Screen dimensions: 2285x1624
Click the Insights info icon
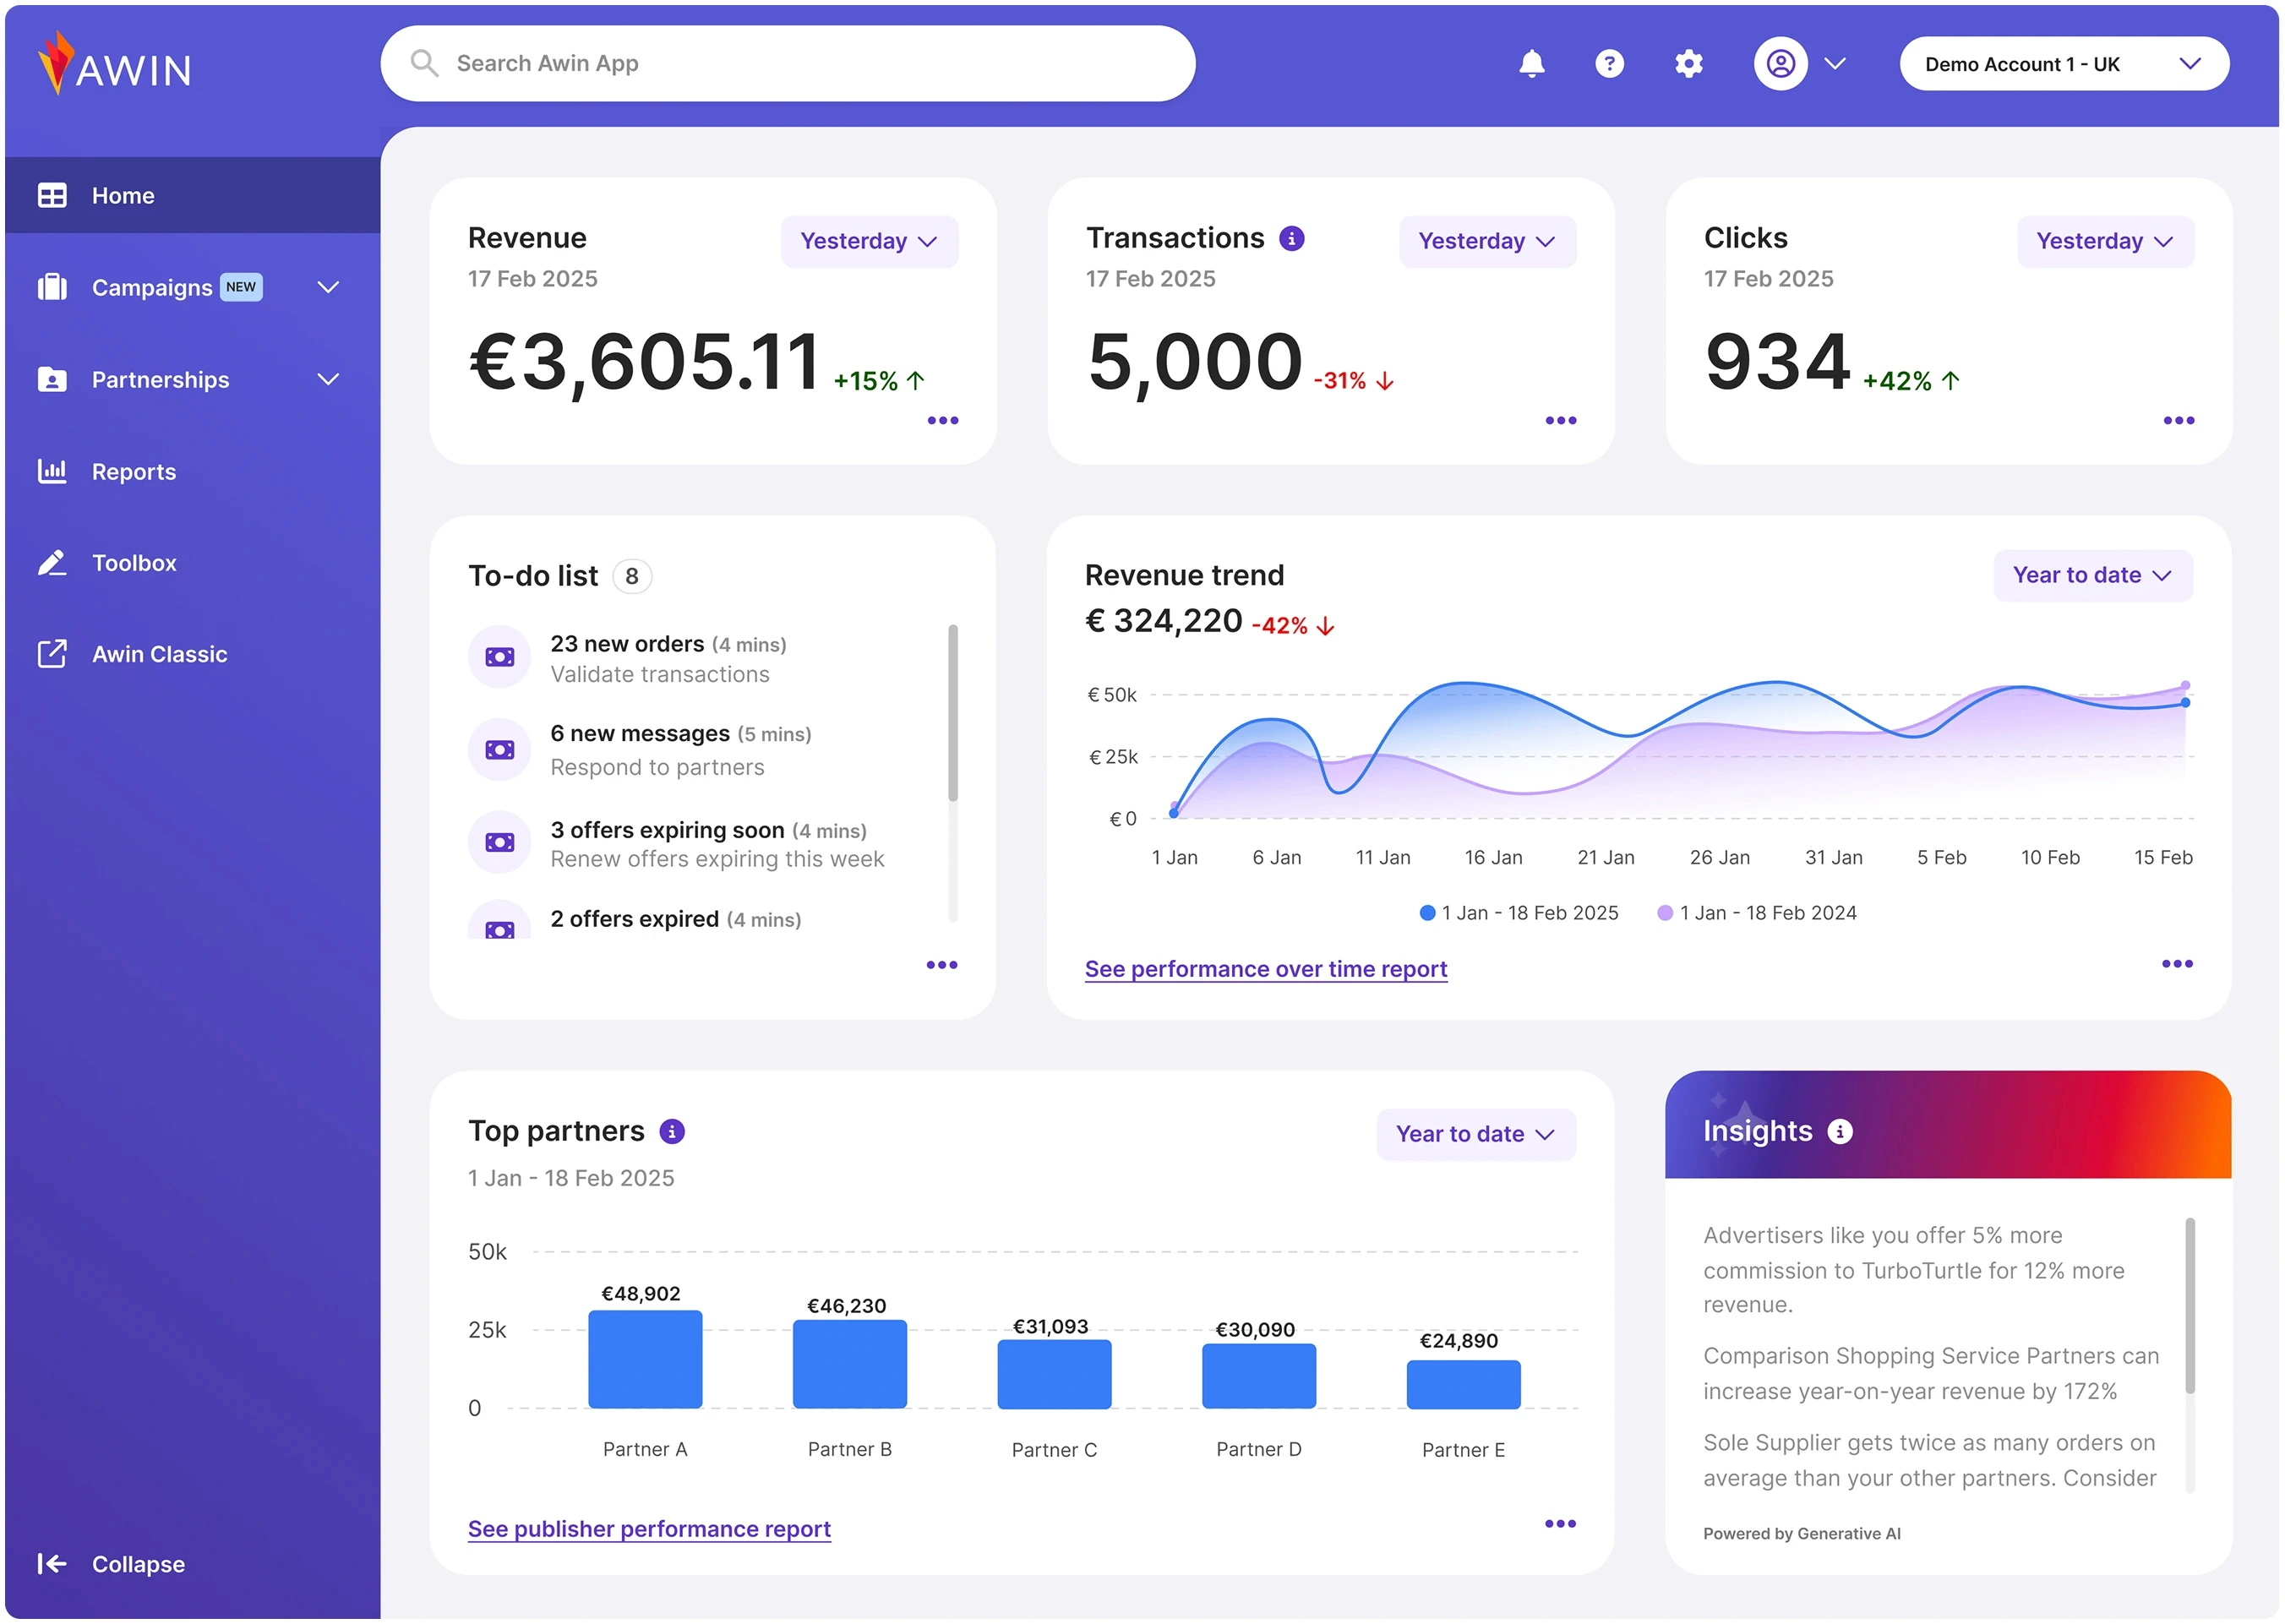pos(1840,1131)
